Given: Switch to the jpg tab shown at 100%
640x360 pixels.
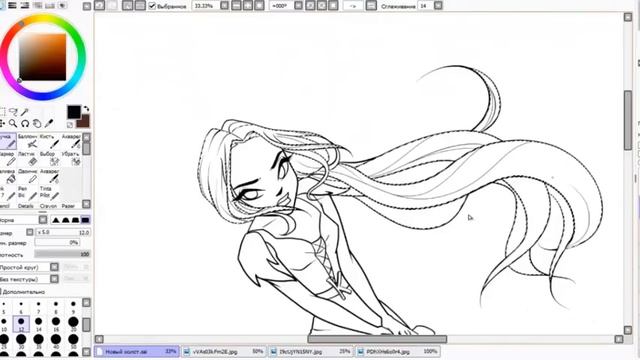Looking at the screenshot, I should pyautogui.click(x=398, y=351).
